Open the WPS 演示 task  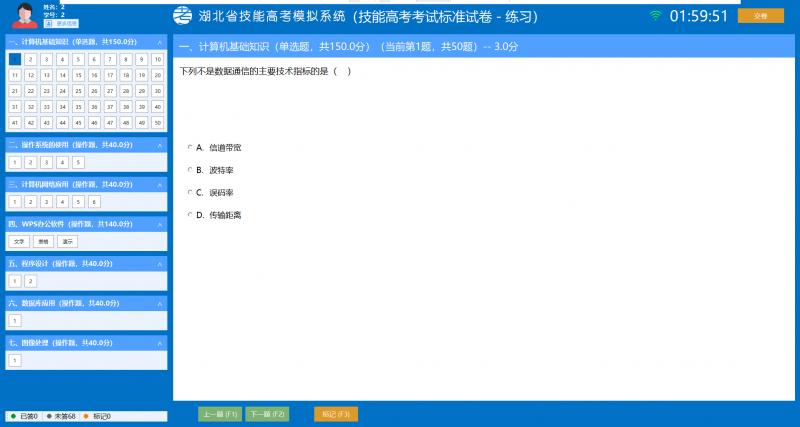[67, 242]
